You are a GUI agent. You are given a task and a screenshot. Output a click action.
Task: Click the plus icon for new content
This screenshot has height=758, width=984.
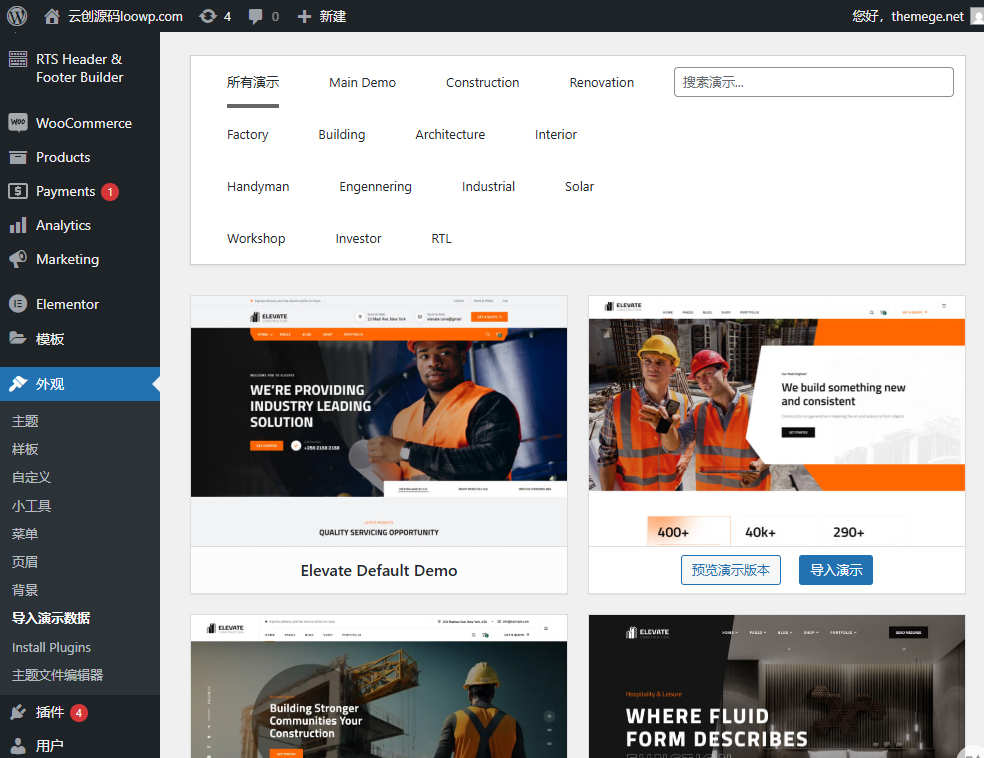(x=304, y=16)
